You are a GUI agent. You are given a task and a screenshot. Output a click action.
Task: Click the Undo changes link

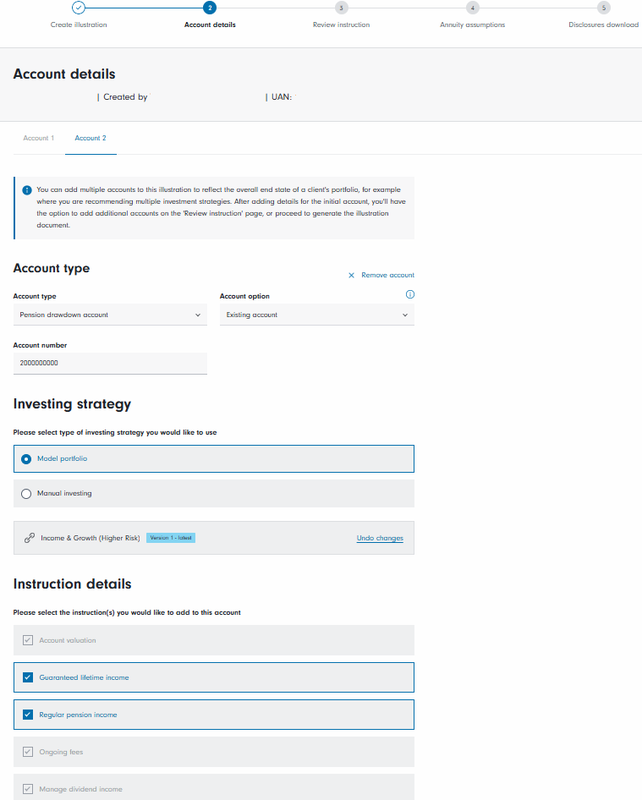[x=380, y=538]
